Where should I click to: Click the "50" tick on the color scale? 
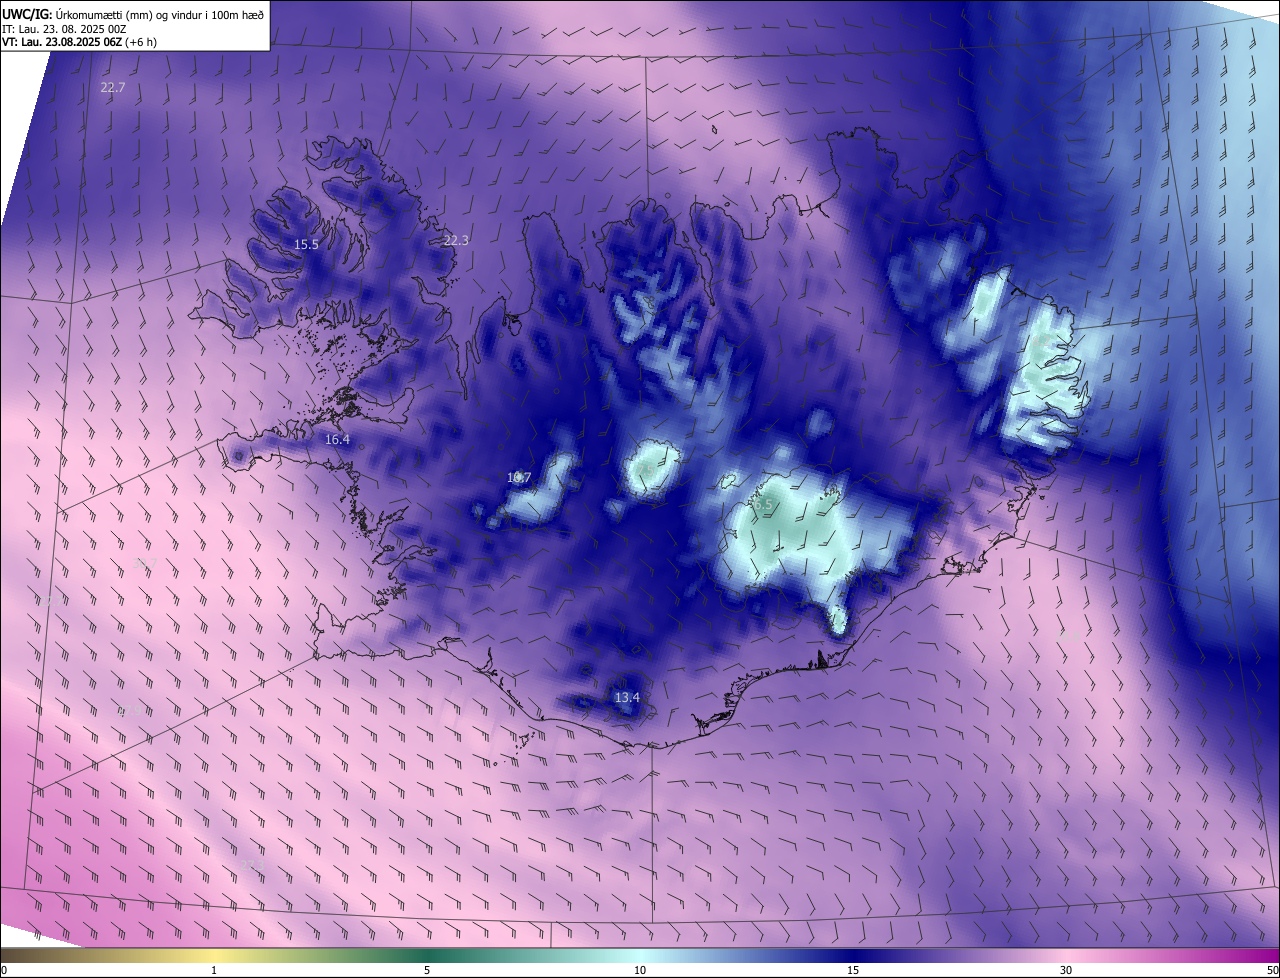(x=1272, y=970)
